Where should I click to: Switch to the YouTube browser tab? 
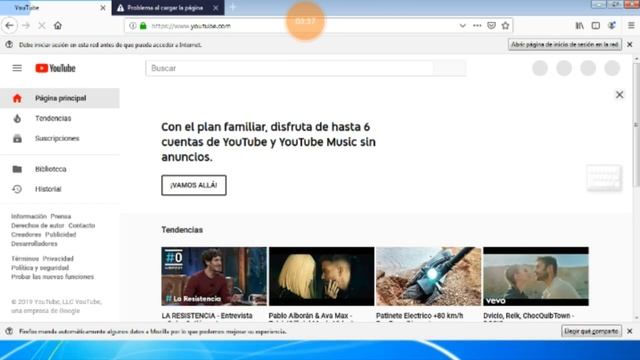coord(55,8)
